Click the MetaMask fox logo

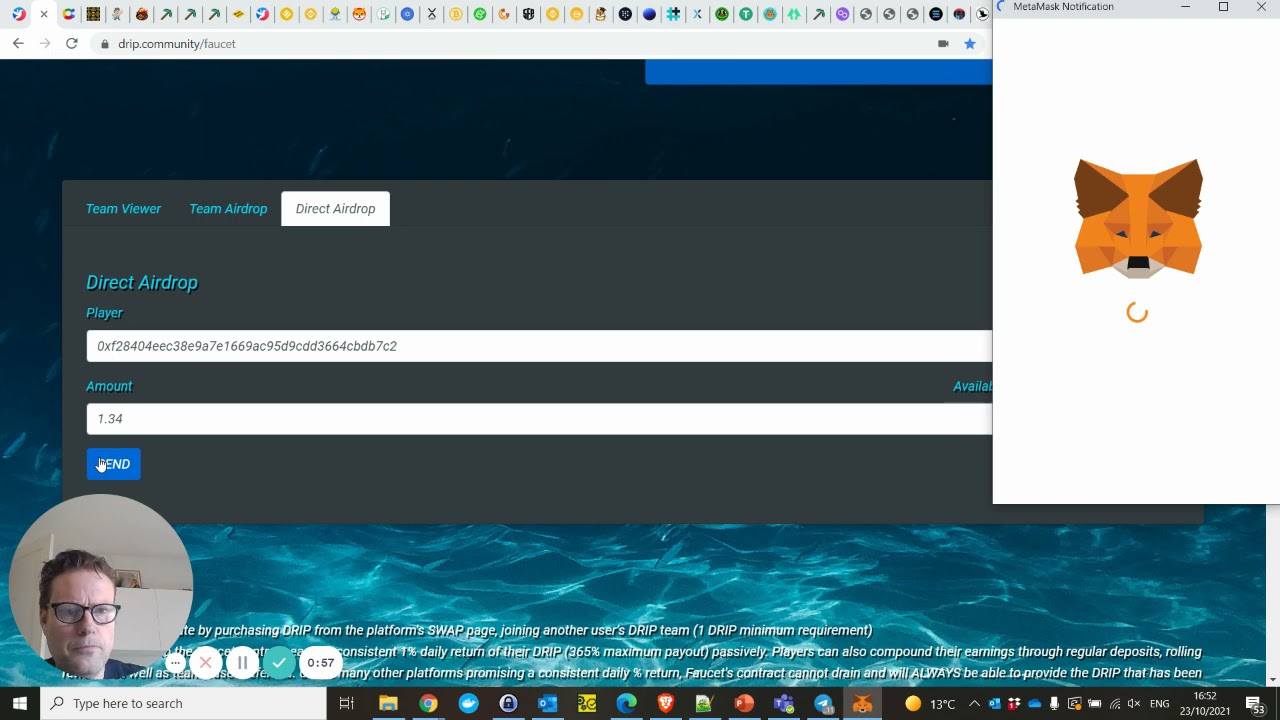point(1138,217)
